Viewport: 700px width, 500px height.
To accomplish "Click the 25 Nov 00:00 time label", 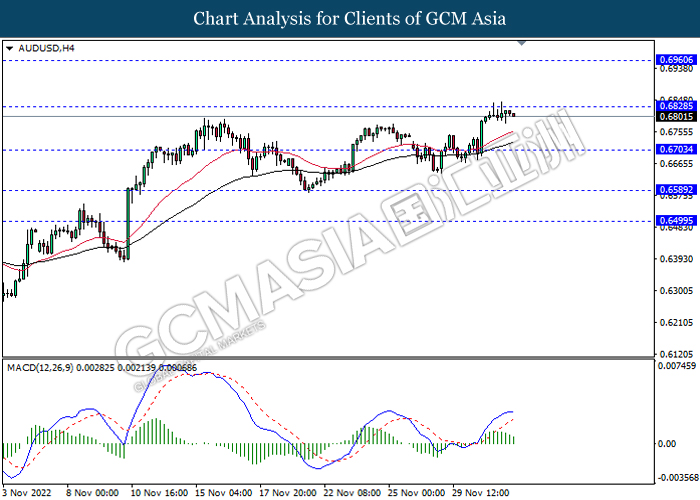I will 417,493.
